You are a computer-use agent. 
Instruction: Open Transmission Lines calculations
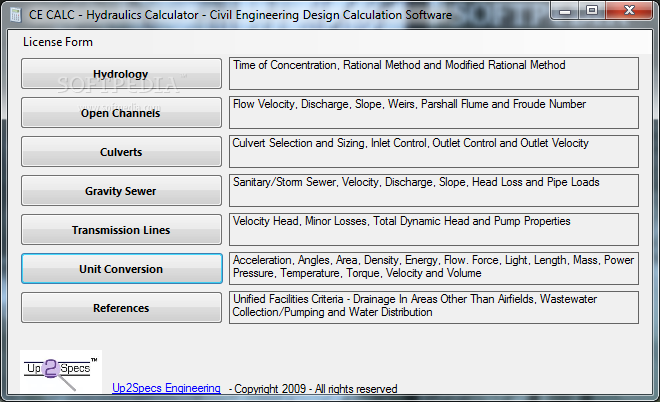pyautogui.click(x=121, y=230)
